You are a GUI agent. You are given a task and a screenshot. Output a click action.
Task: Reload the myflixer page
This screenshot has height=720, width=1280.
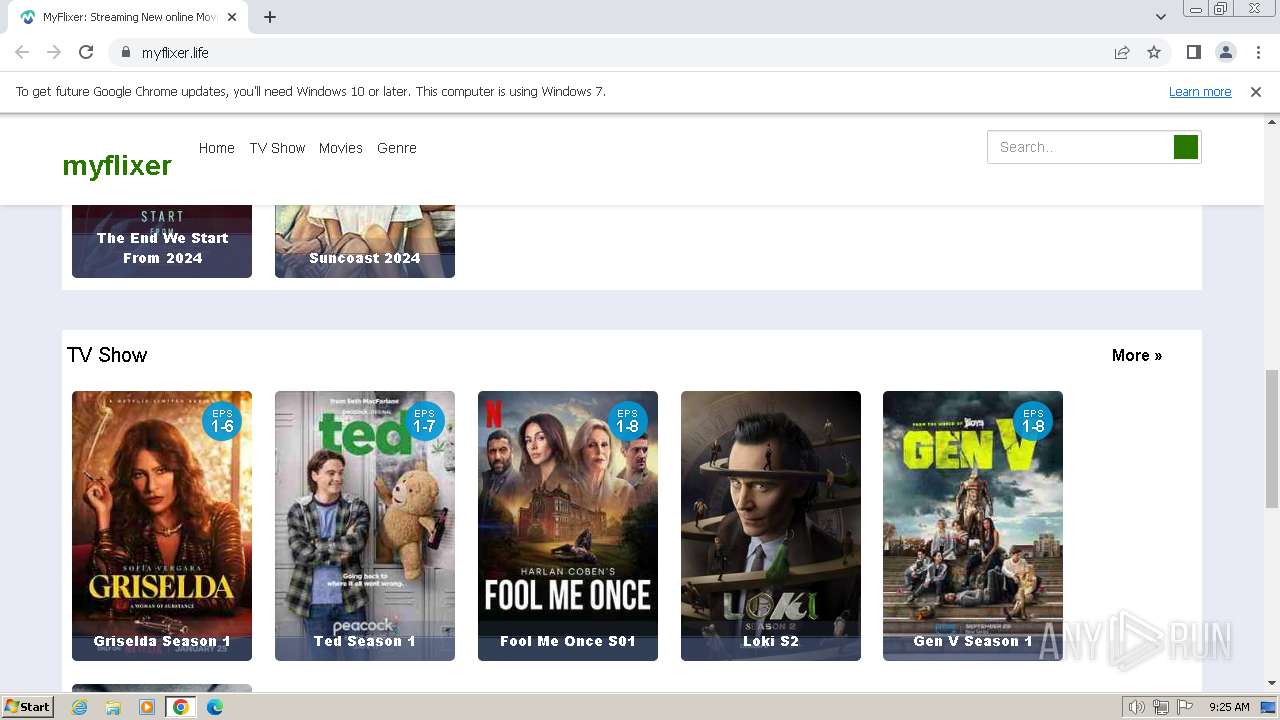click(x=86, y=52)
